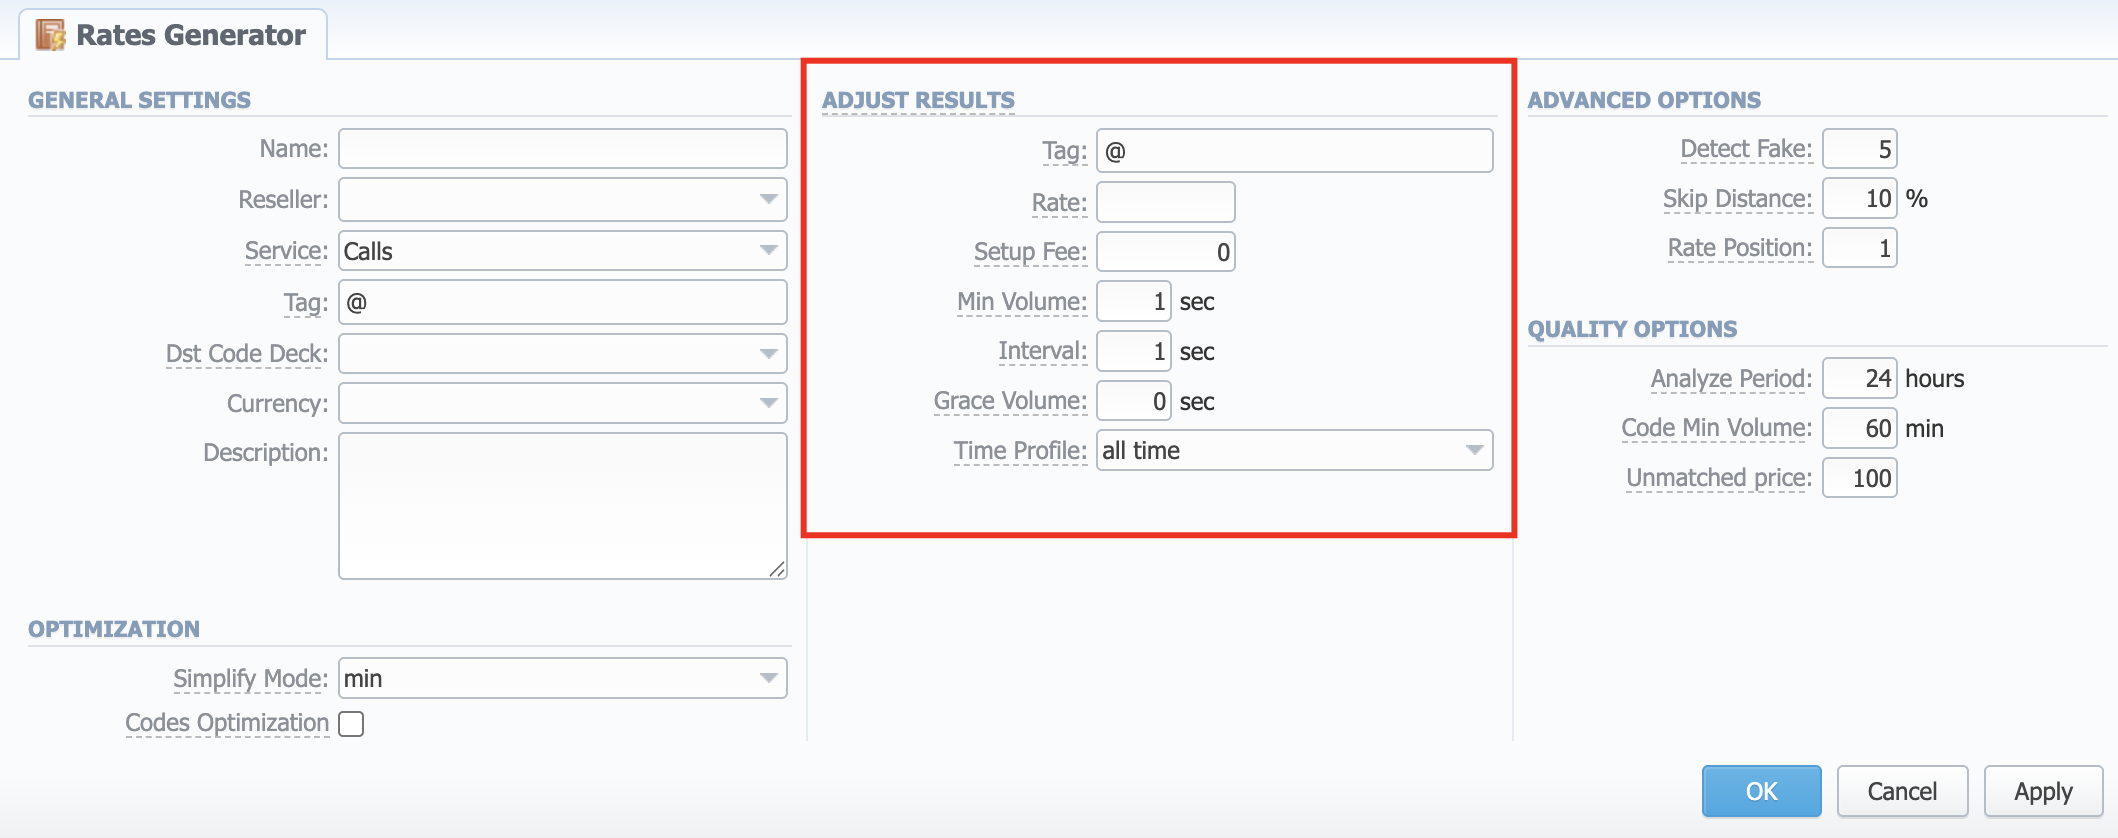Image resolution: width=2118 pixels, height=838 pixels.
Task: Expand the Dst Code Deck dropdown
Action: pos(563,354)
